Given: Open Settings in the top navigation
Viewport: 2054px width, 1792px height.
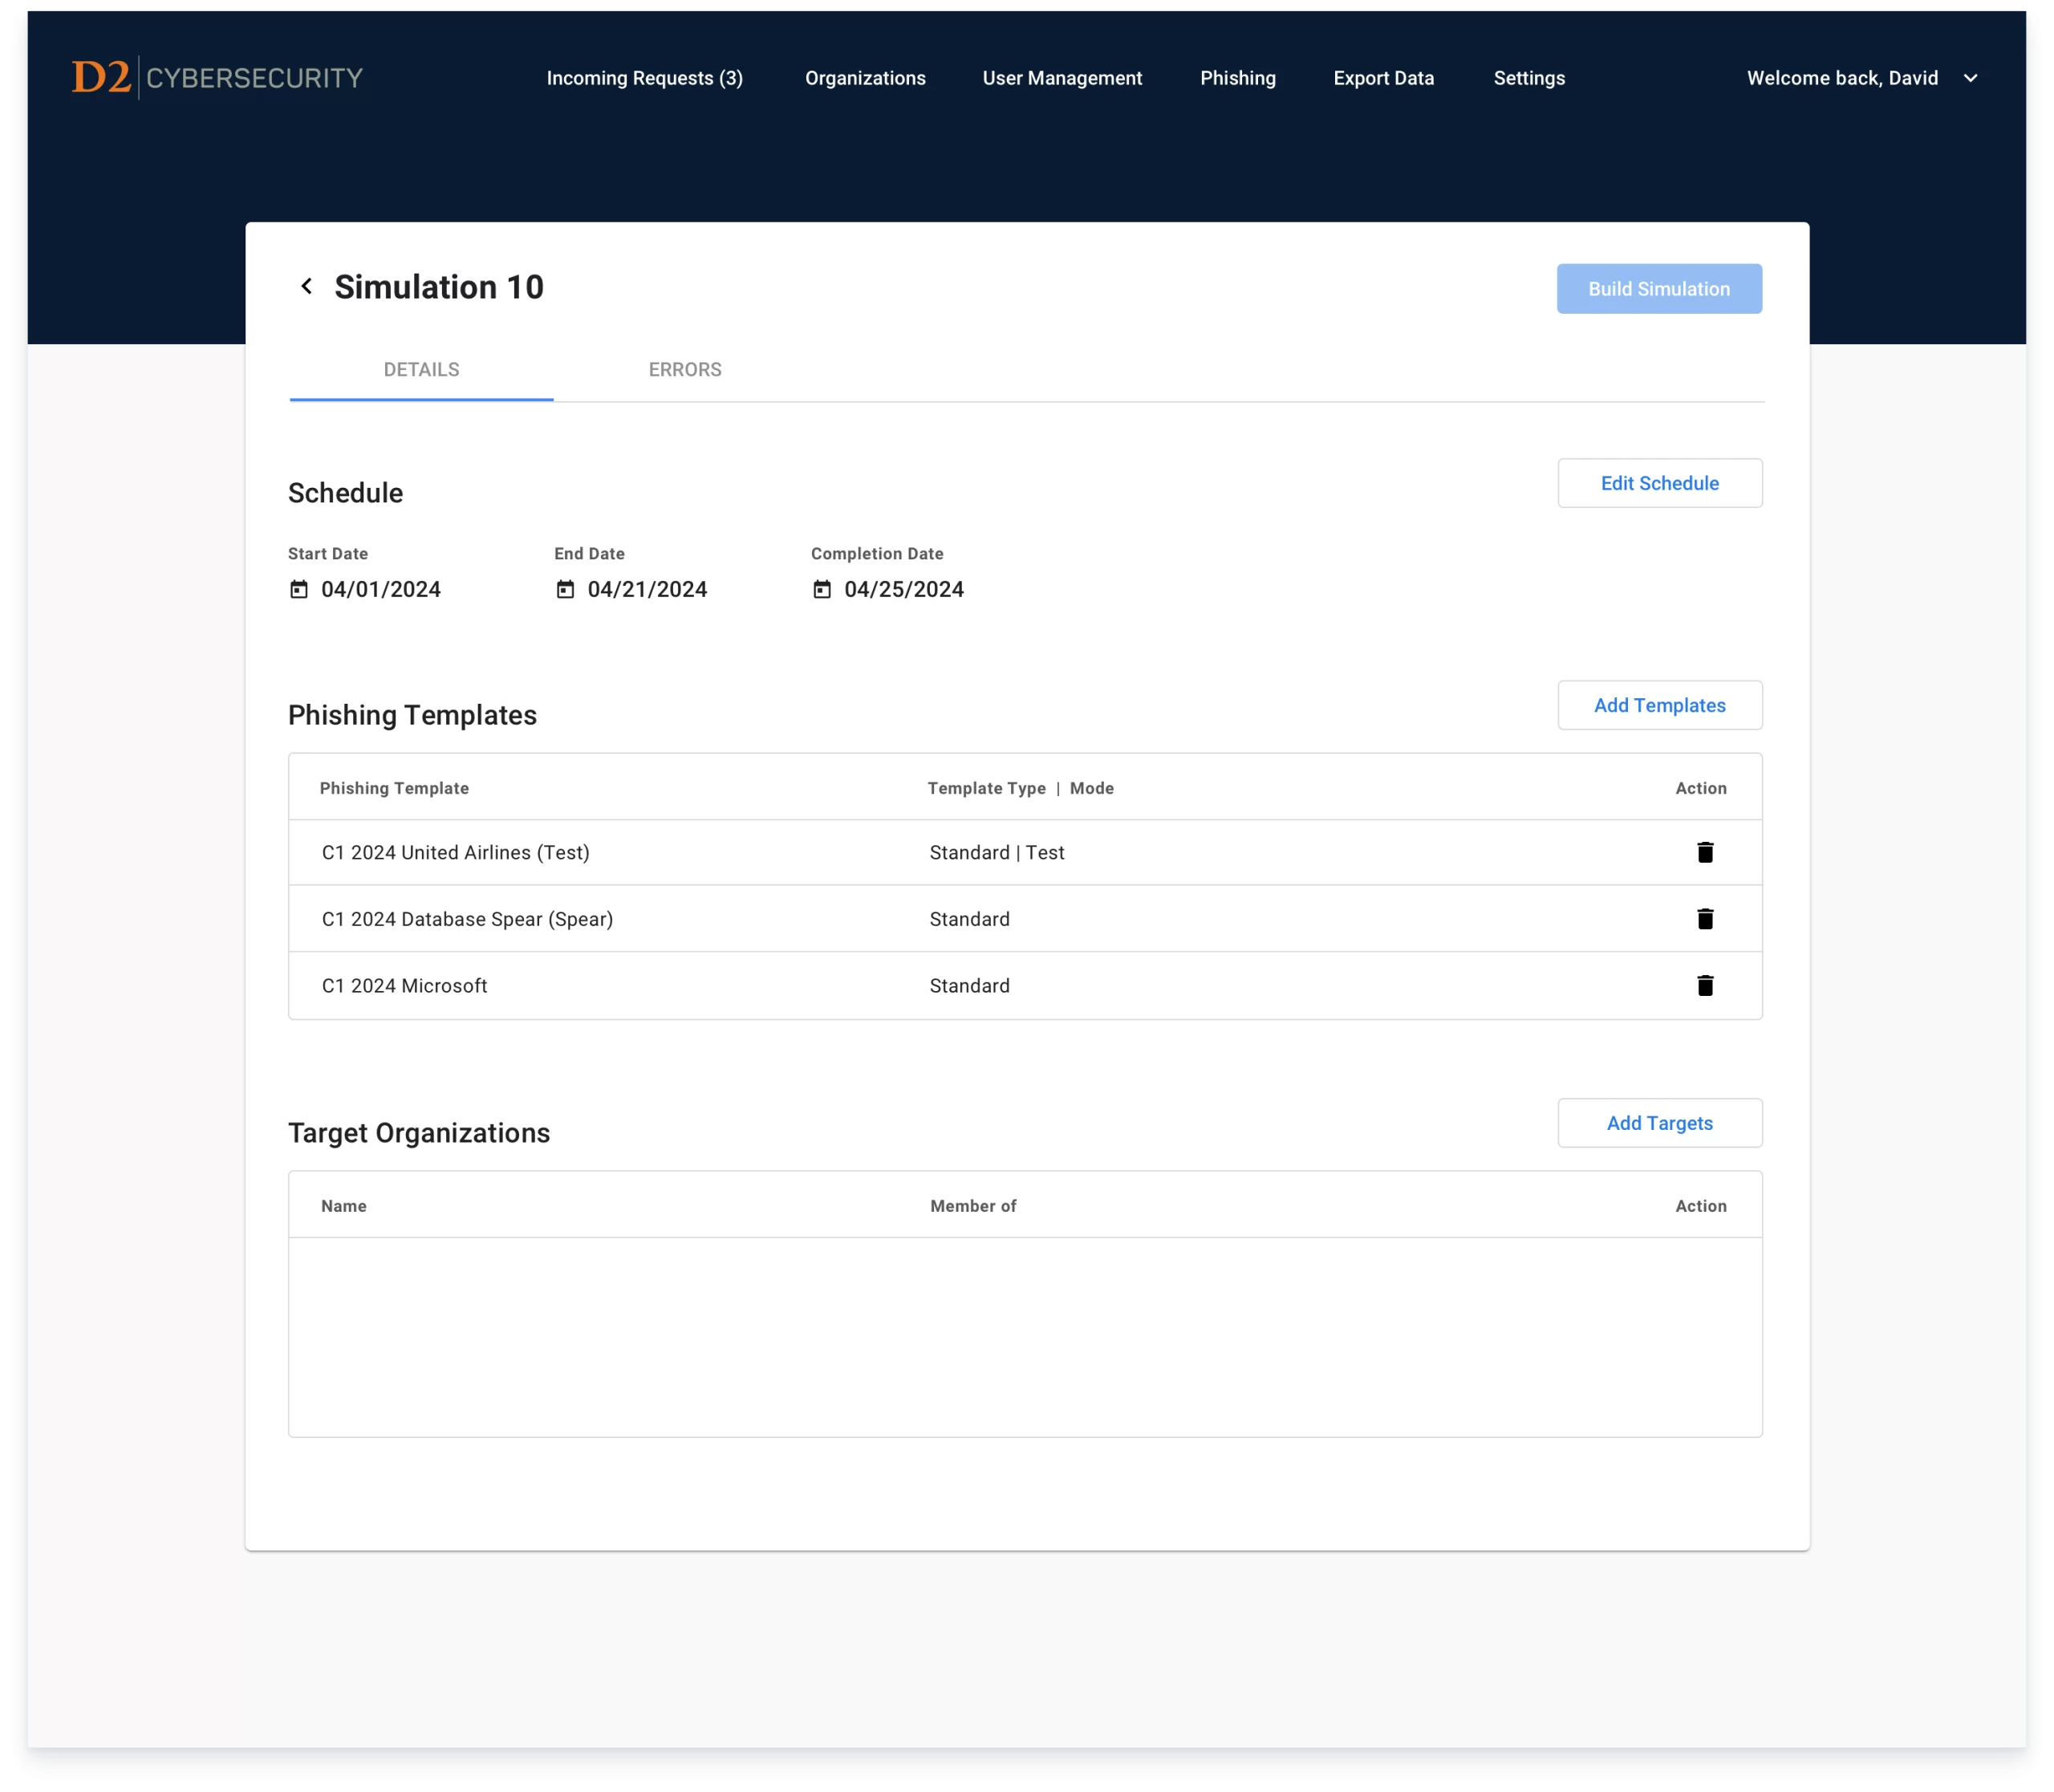Looking at the screenshot, I should pos(1529,78).
